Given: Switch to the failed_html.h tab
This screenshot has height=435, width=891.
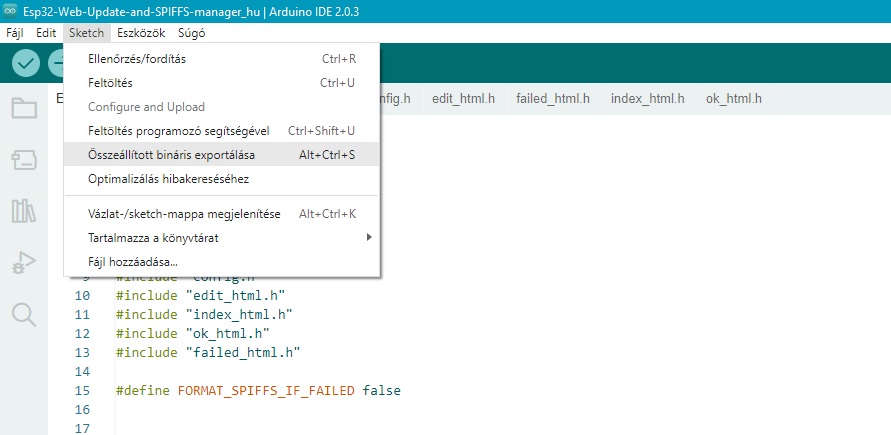Looking at the screenshot, I should (x=553, y=99).
